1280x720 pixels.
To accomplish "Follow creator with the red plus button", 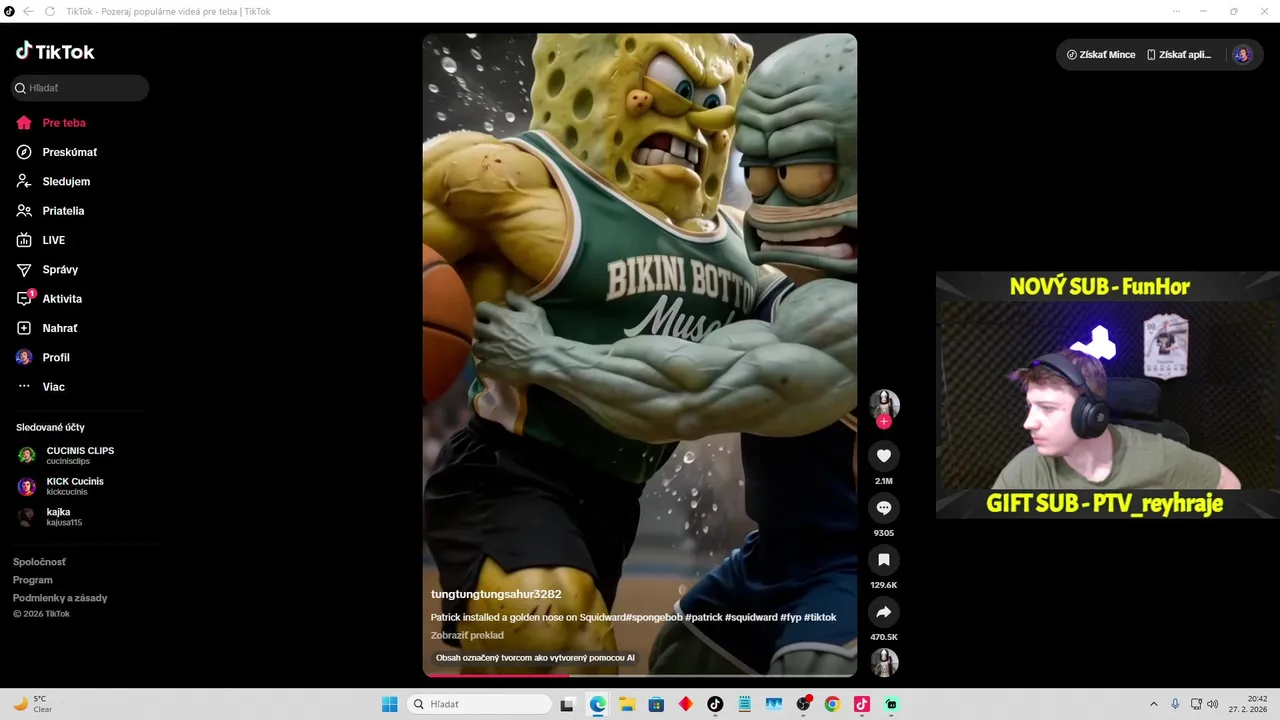I will pos(884,422).
